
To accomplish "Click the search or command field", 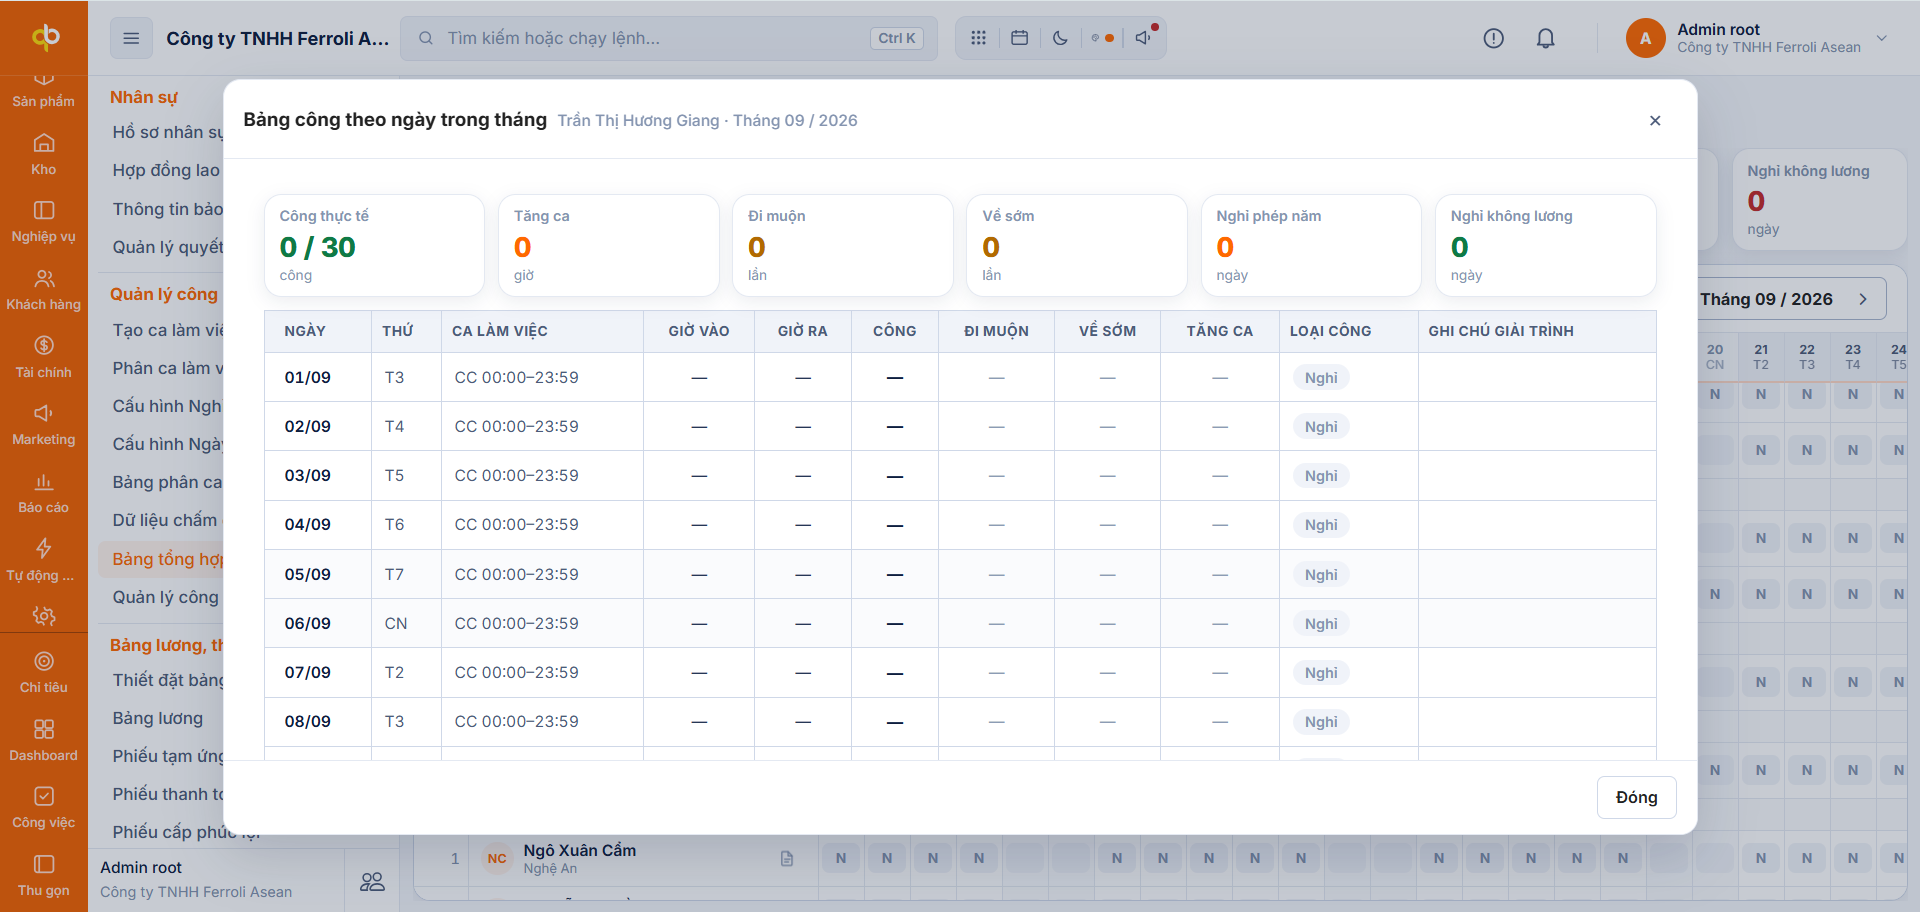I will click(669, 38).
